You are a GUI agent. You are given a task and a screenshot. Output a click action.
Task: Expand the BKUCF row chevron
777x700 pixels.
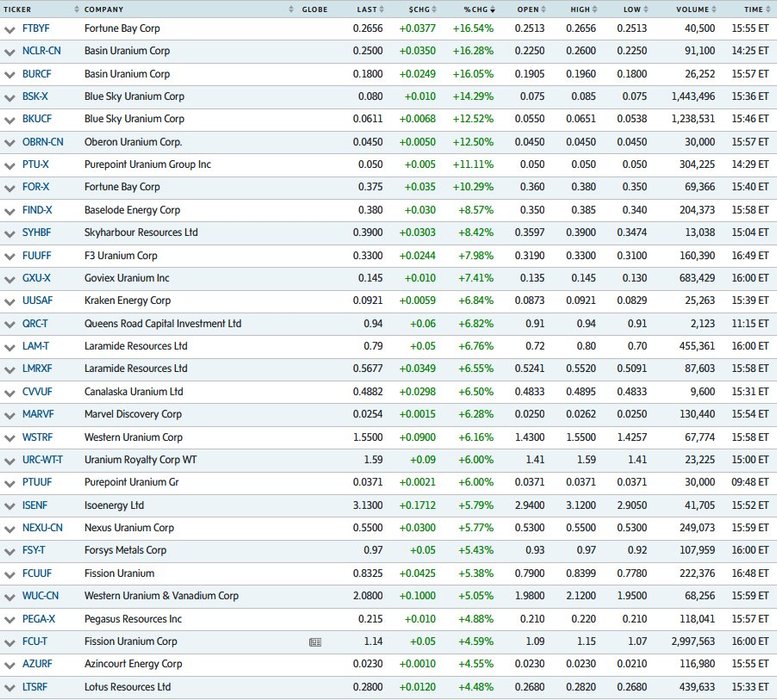[9, 120]
